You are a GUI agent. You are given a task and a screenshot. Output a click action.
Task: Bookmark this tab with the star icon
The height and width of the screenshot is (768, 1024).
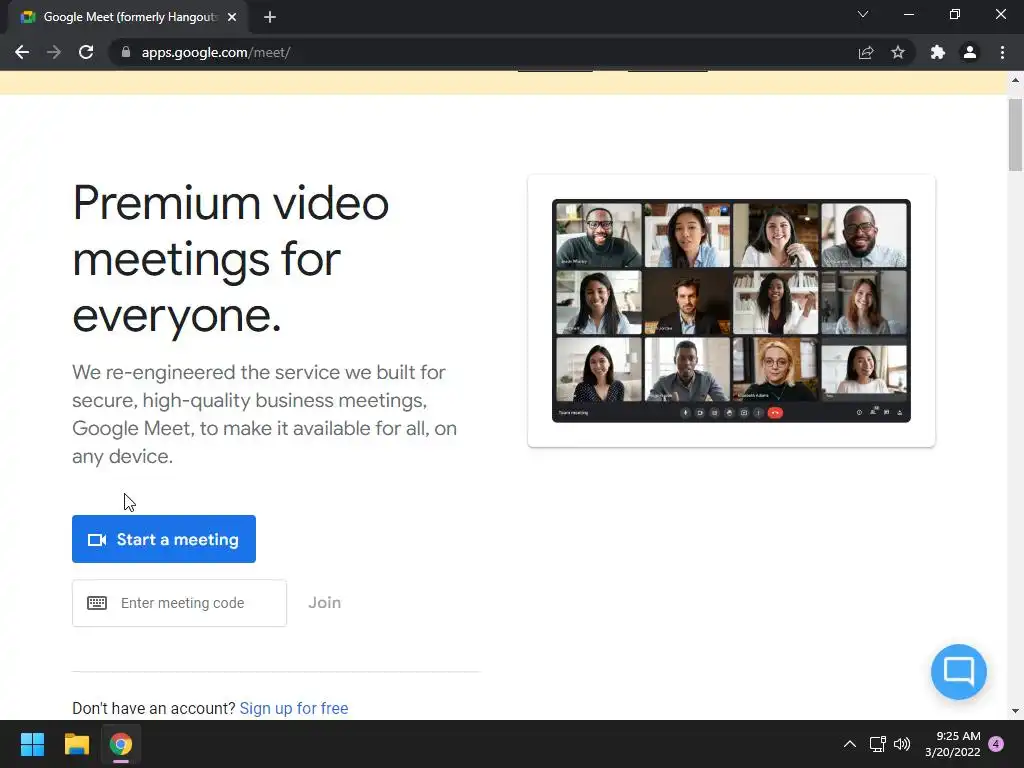pos(898,52)
